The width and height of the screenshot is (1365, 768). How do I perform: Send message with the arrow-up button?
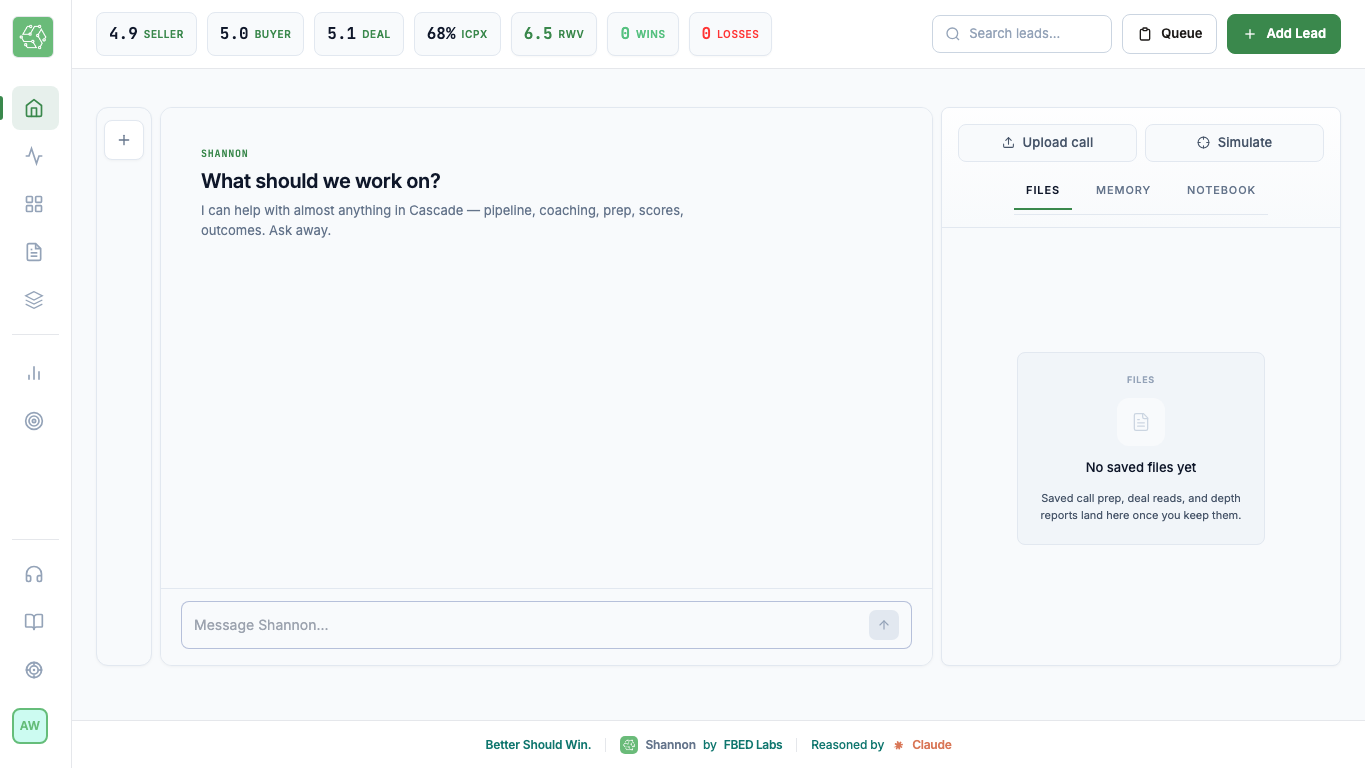click(x=884, y=625)
